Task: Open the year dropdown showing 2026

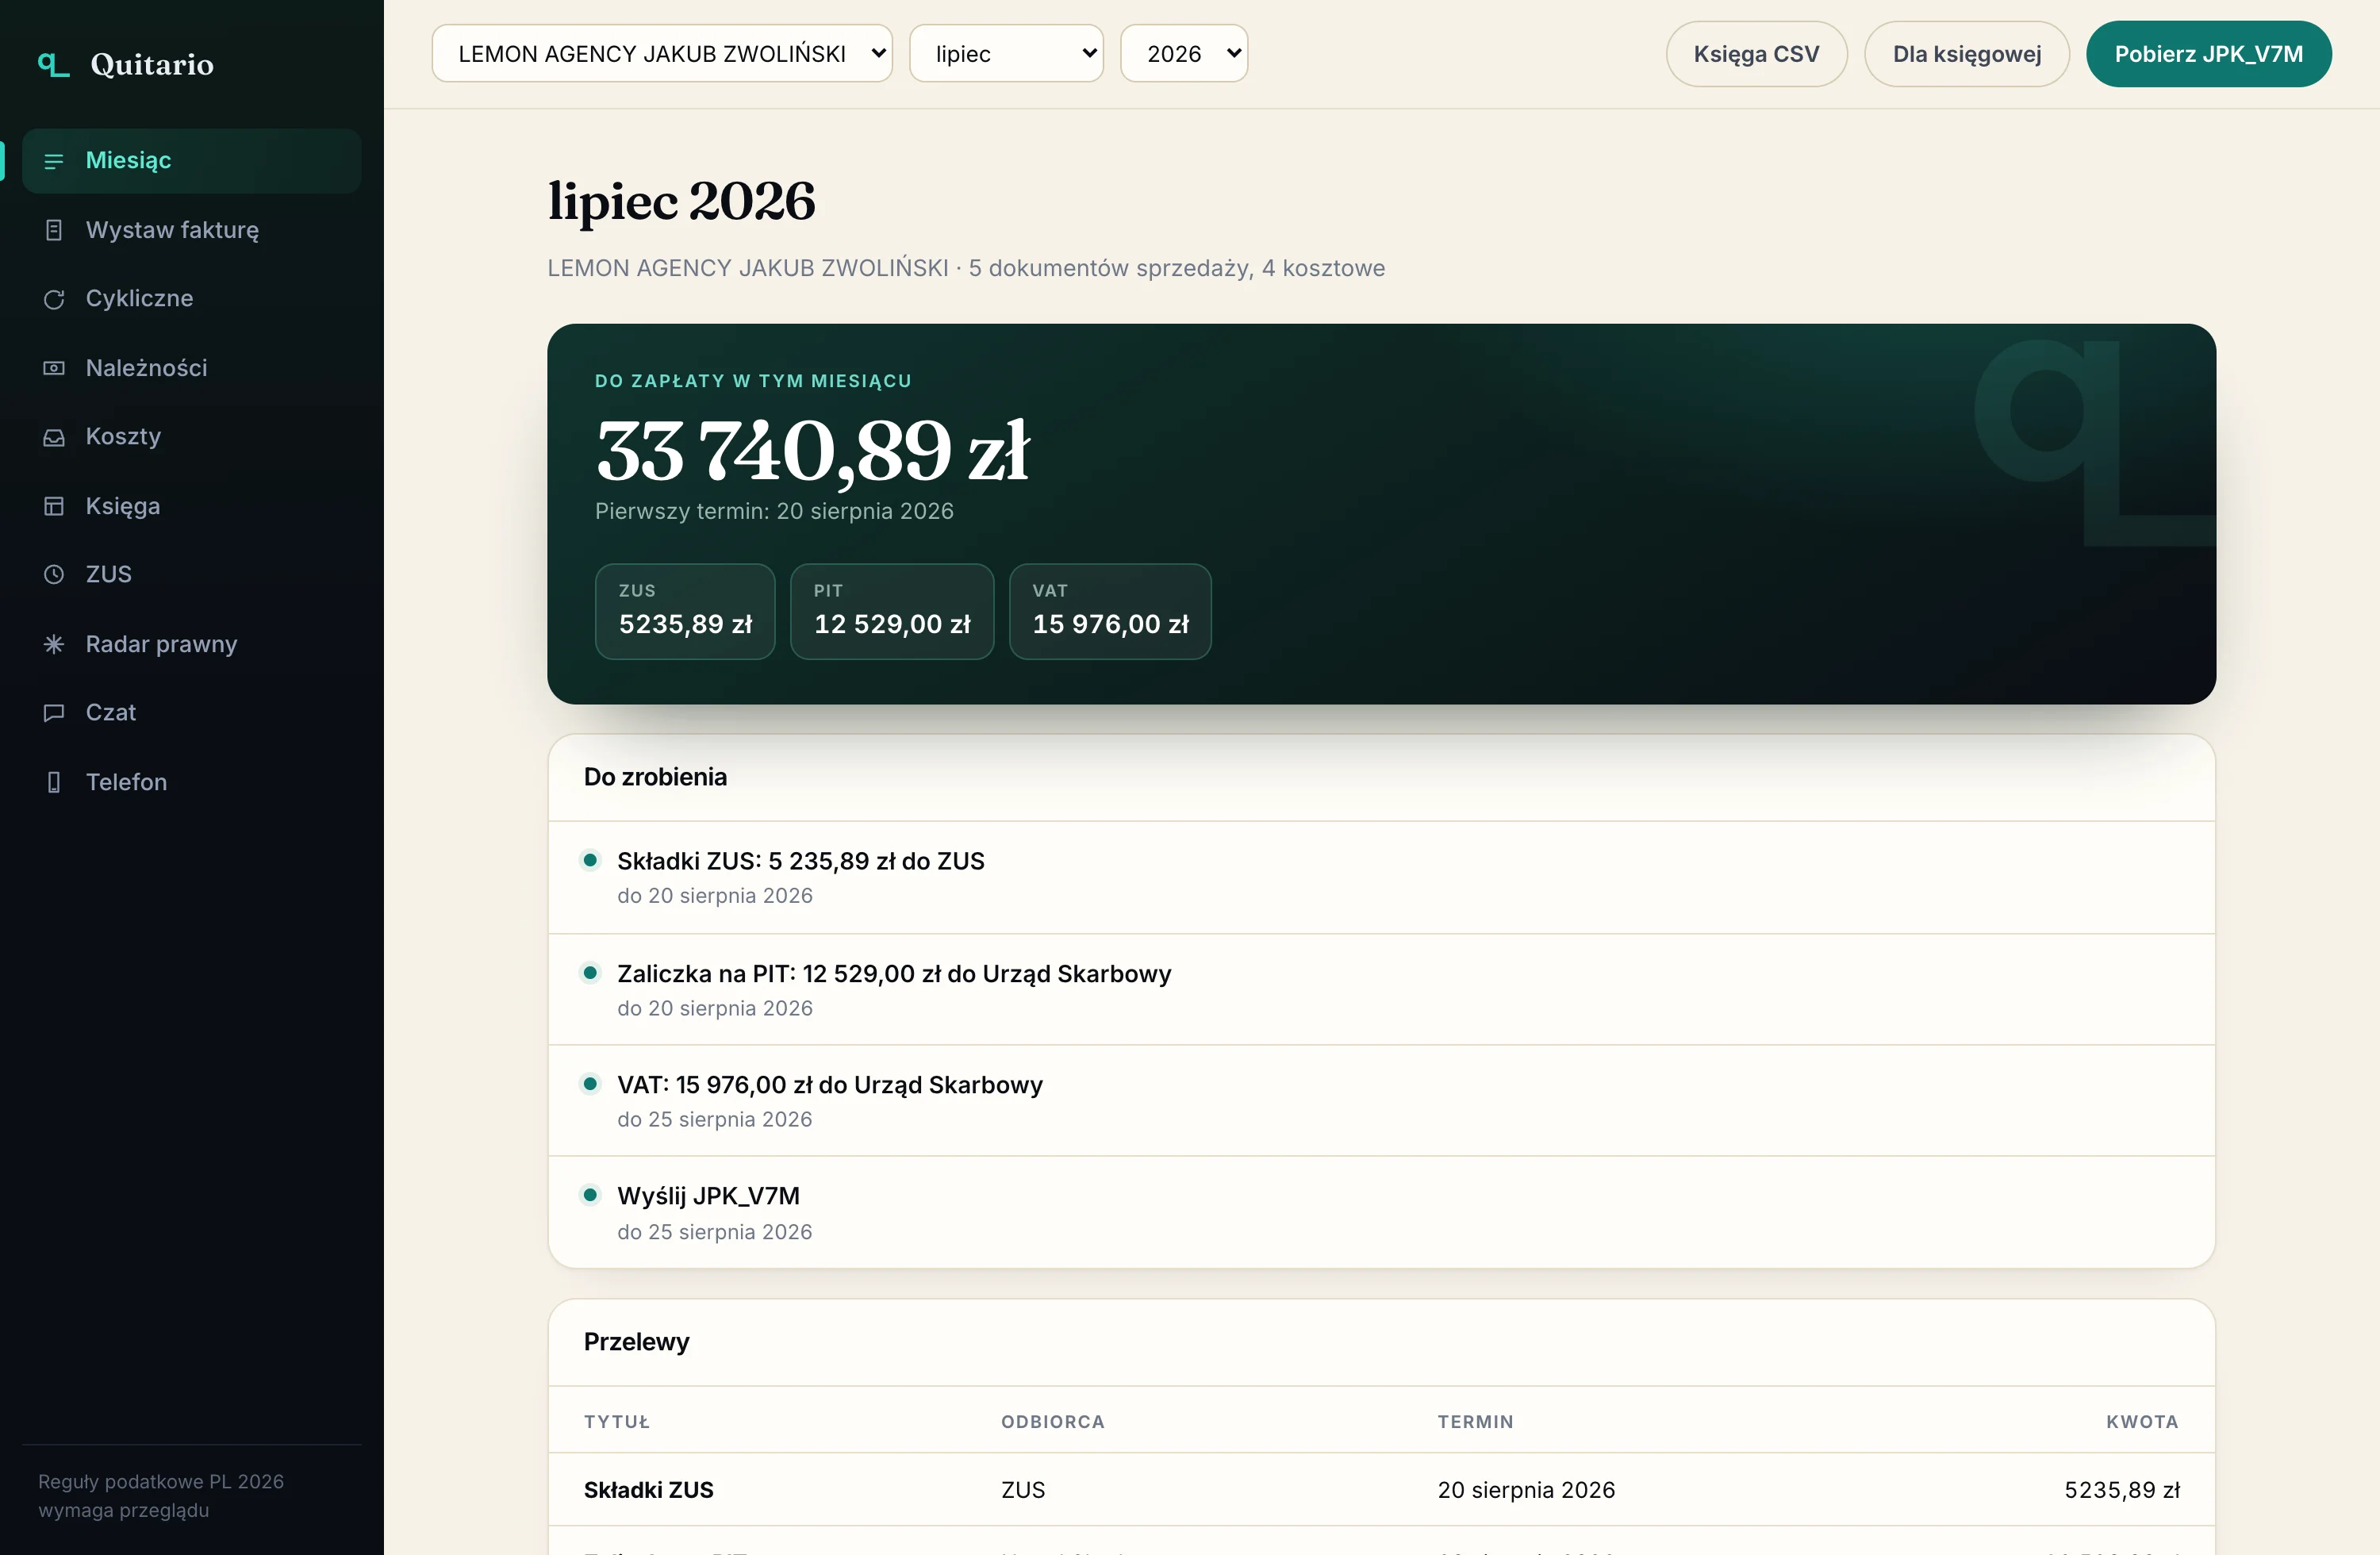Action: pyautogui.click(x=1184, y=54)
